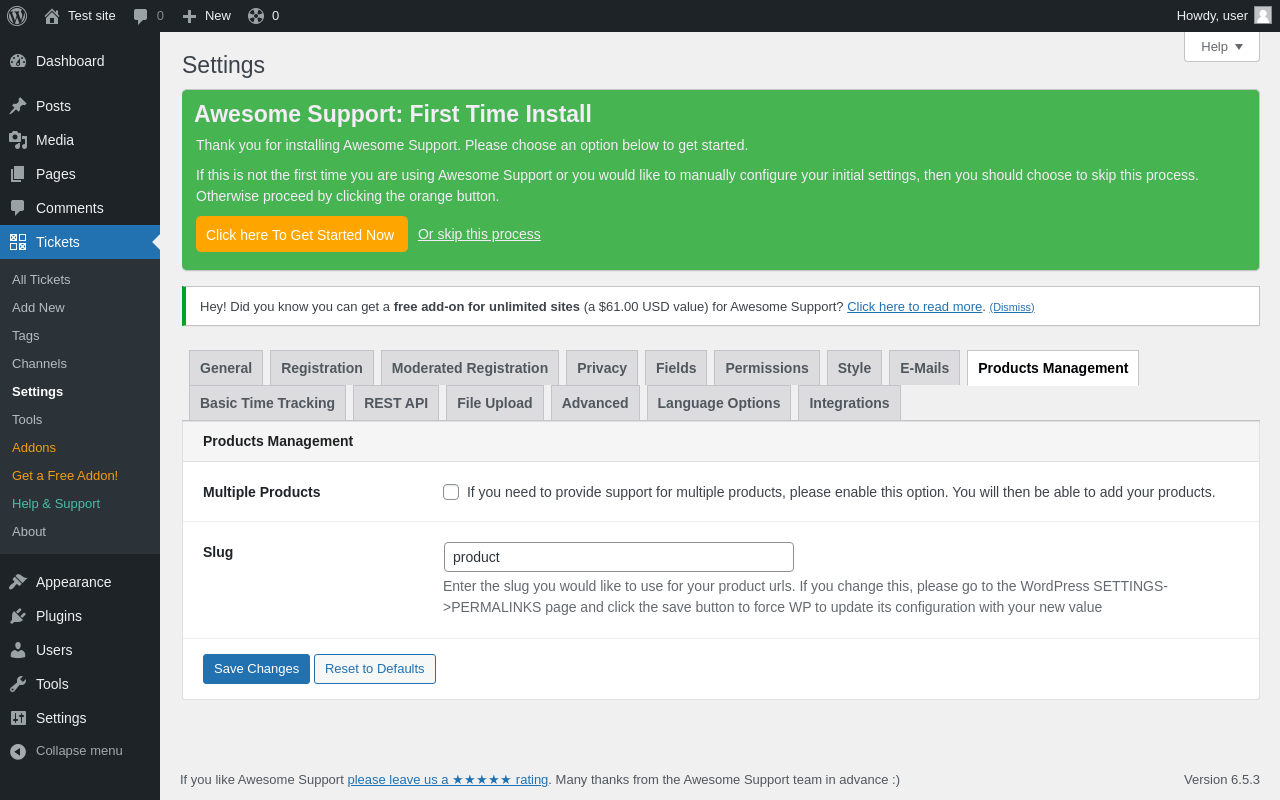Image resolution: width=1280 pixels, height=800 pixels.
Task: Click the Posts pushpin icon
Action: pos(18,106)
